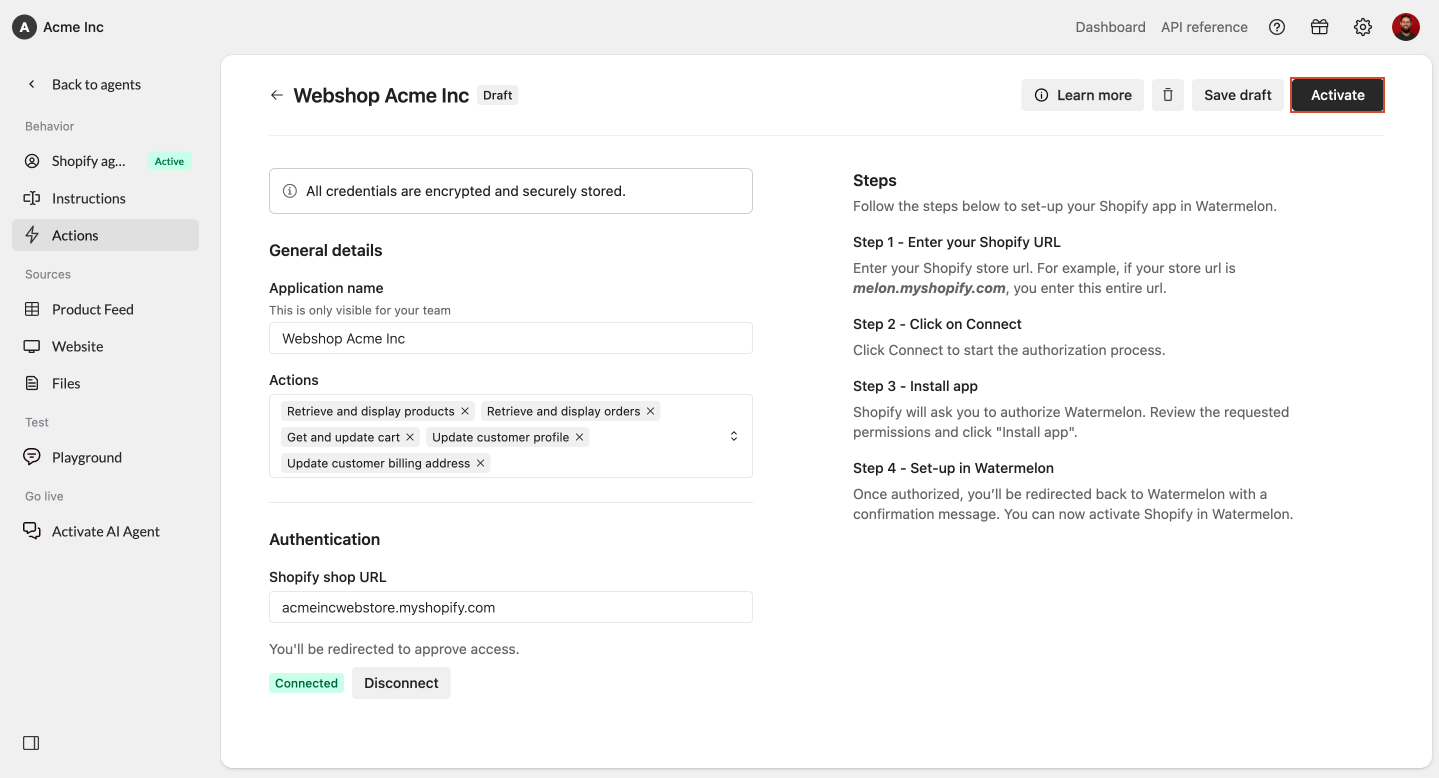Open the user profile avatar
This screenshot has width=1439, height=778.
(x=1406, y=27)
